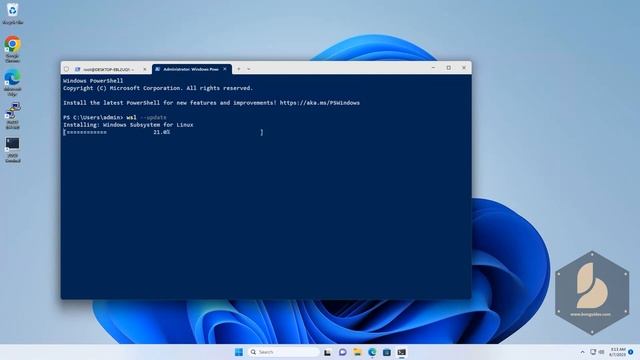Open volume control in system tray
The height and width of the screenshot is (360, 640).
click(x=601, y=352)
